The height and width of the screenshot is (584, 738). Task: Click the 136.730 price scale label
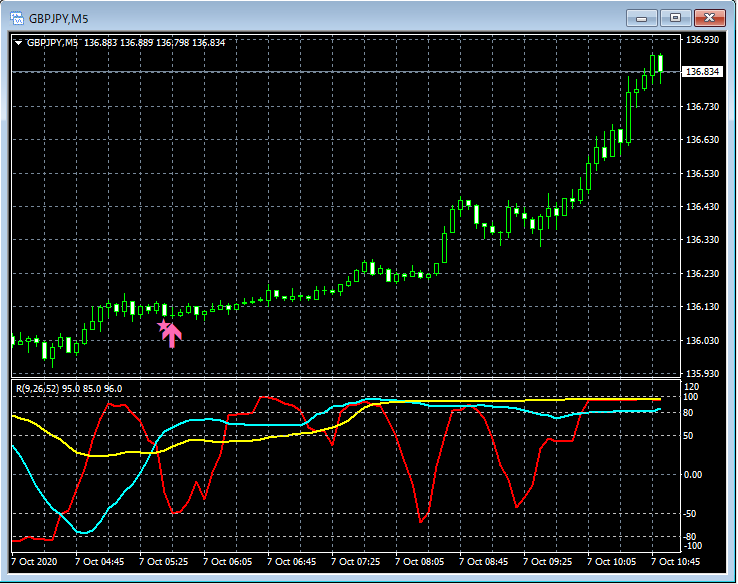(x=702, y=107)
